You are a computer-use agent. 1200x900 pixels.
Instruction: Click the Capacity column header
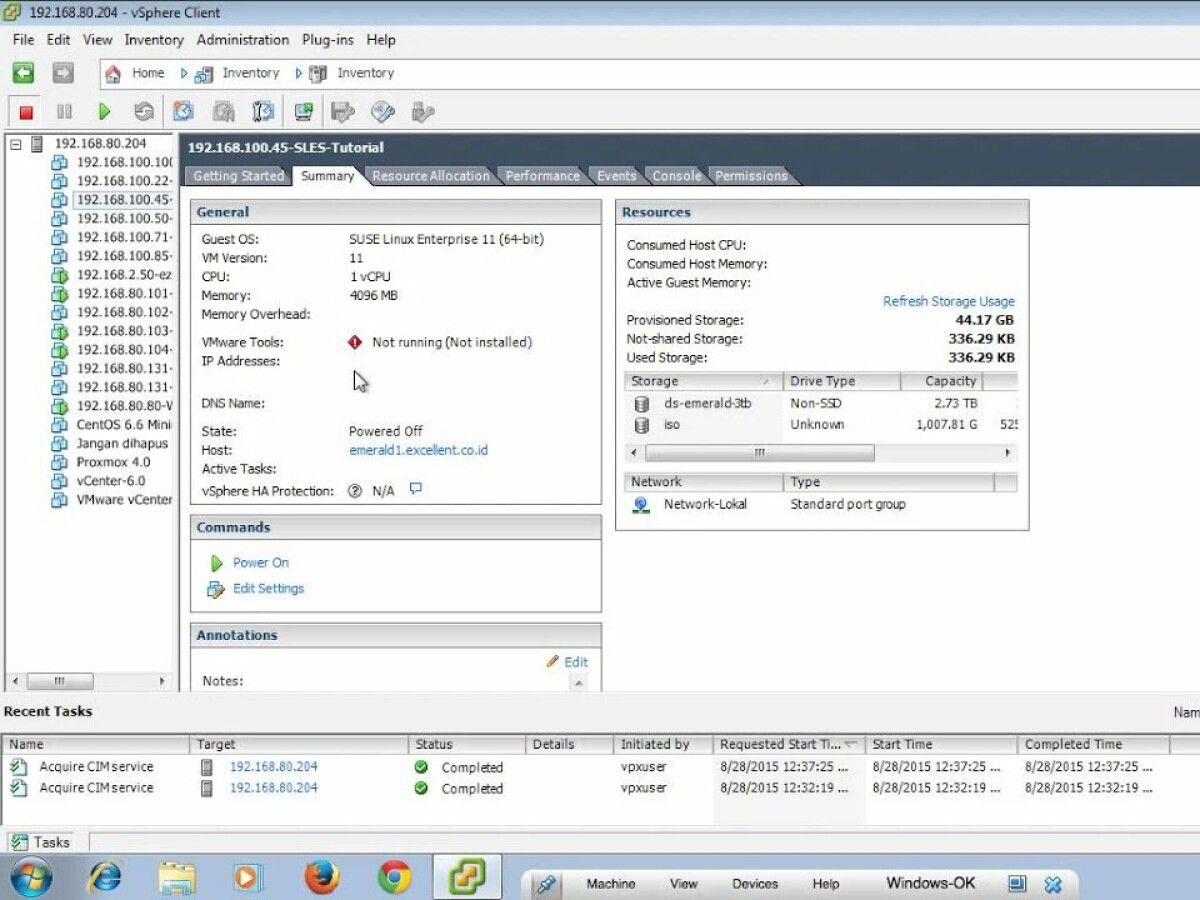point(941,382)
